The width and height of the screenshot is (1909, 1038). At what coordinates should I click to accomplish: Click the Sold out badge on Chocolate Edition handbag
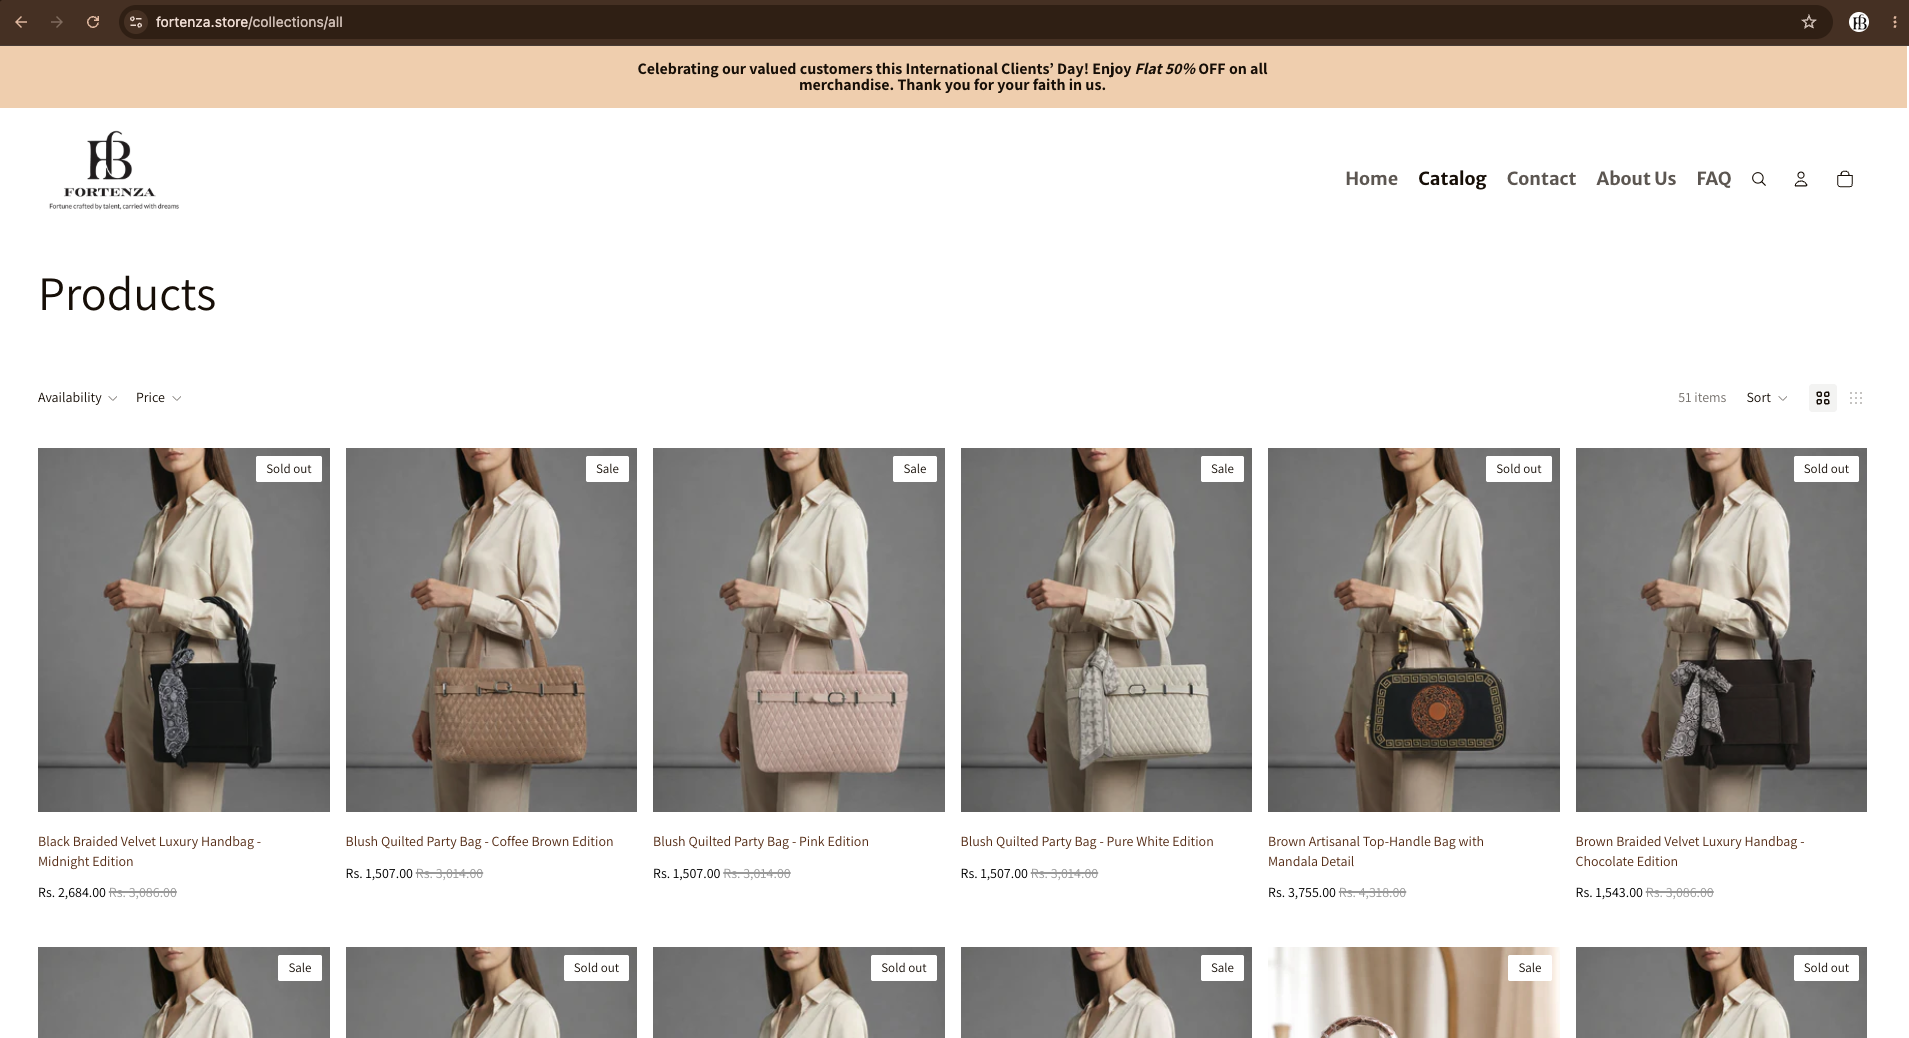click(x=1826, y=469)
